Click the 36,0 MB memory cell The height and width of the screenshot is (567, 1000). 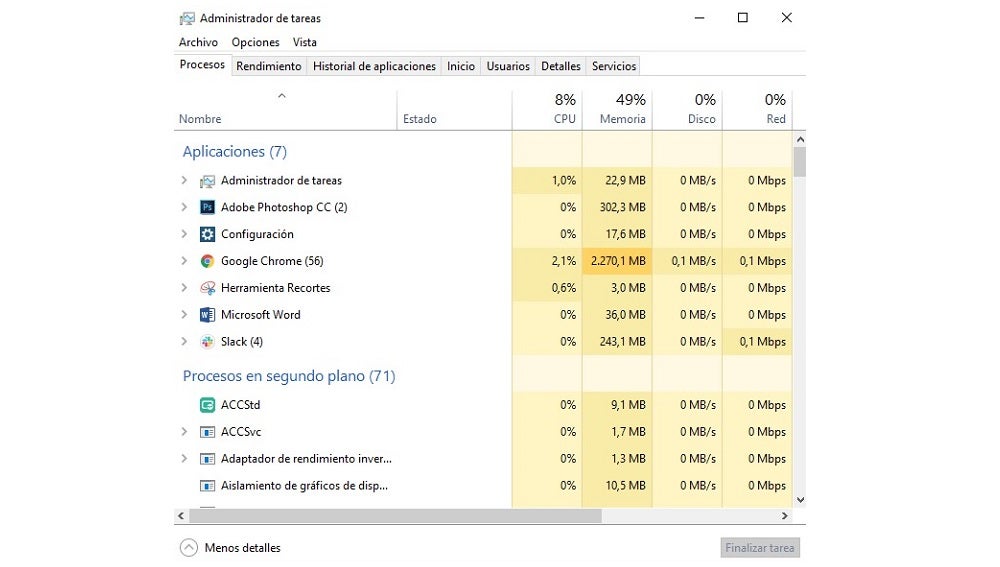coord(617,314)
